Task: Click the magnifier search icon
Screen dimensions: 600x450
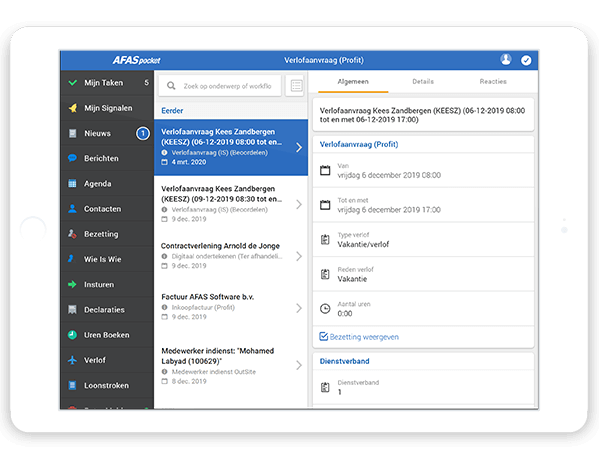Action: coord(171,86)
